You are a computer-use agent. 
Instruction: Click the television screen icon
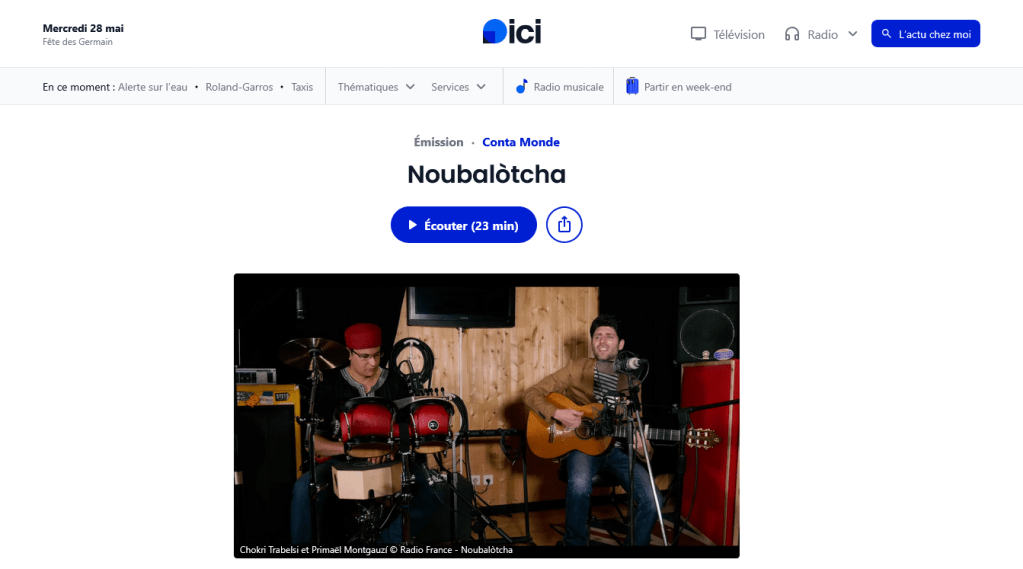point(698,34)
